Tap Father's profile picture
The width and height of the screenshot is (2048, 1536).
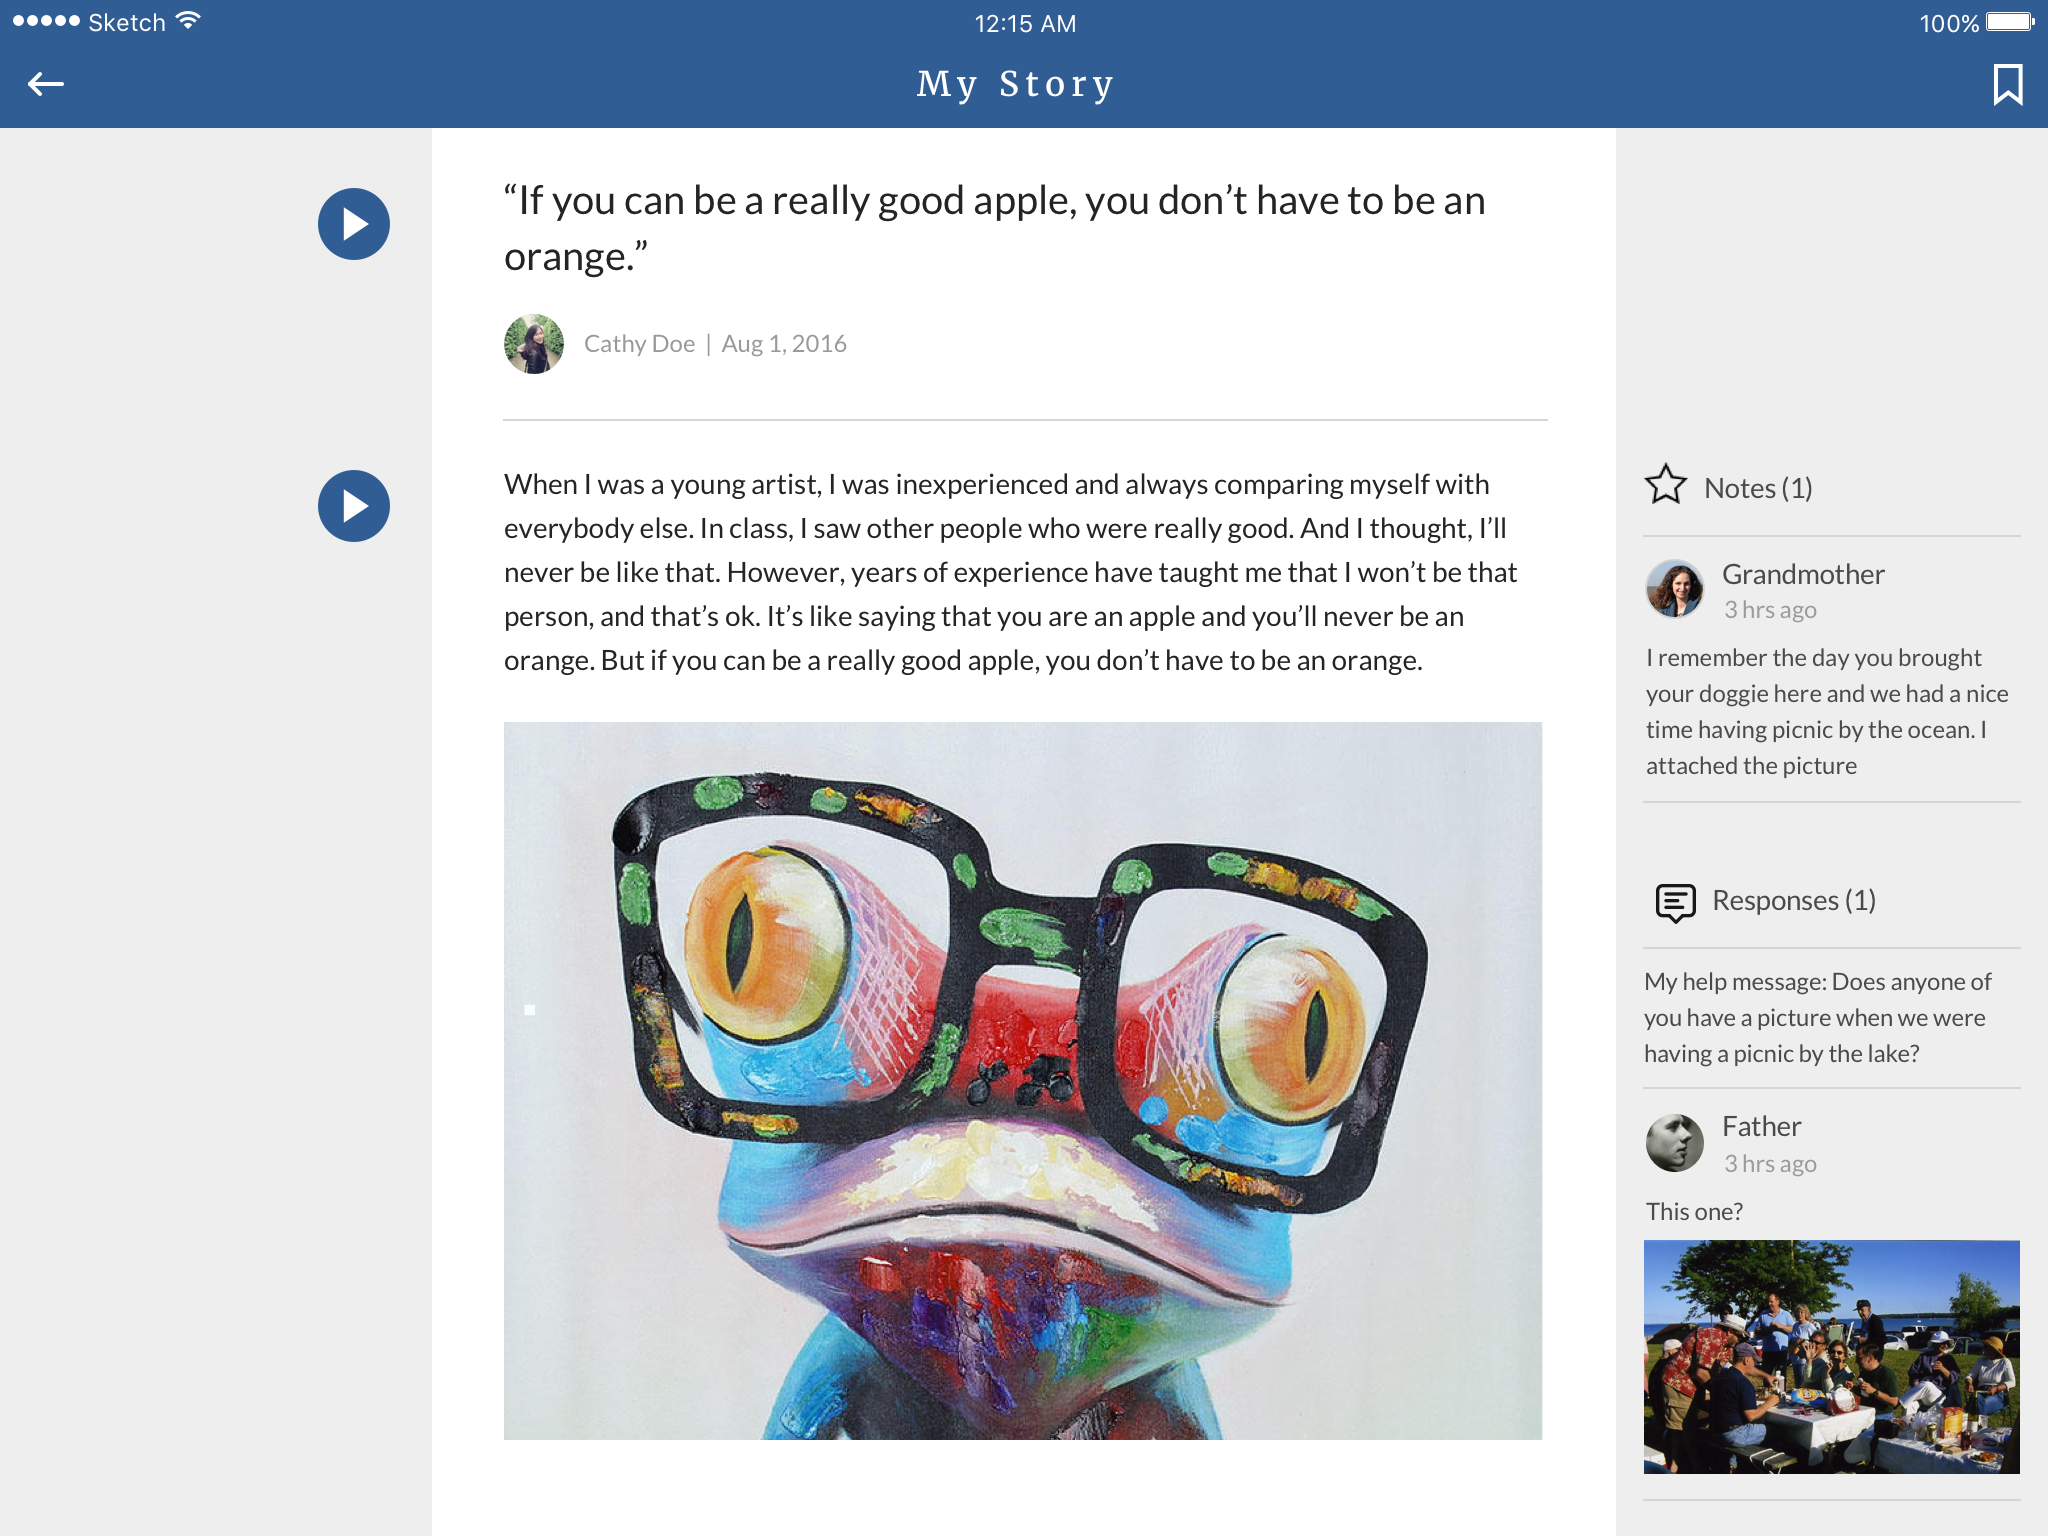coord(1675,1143)
